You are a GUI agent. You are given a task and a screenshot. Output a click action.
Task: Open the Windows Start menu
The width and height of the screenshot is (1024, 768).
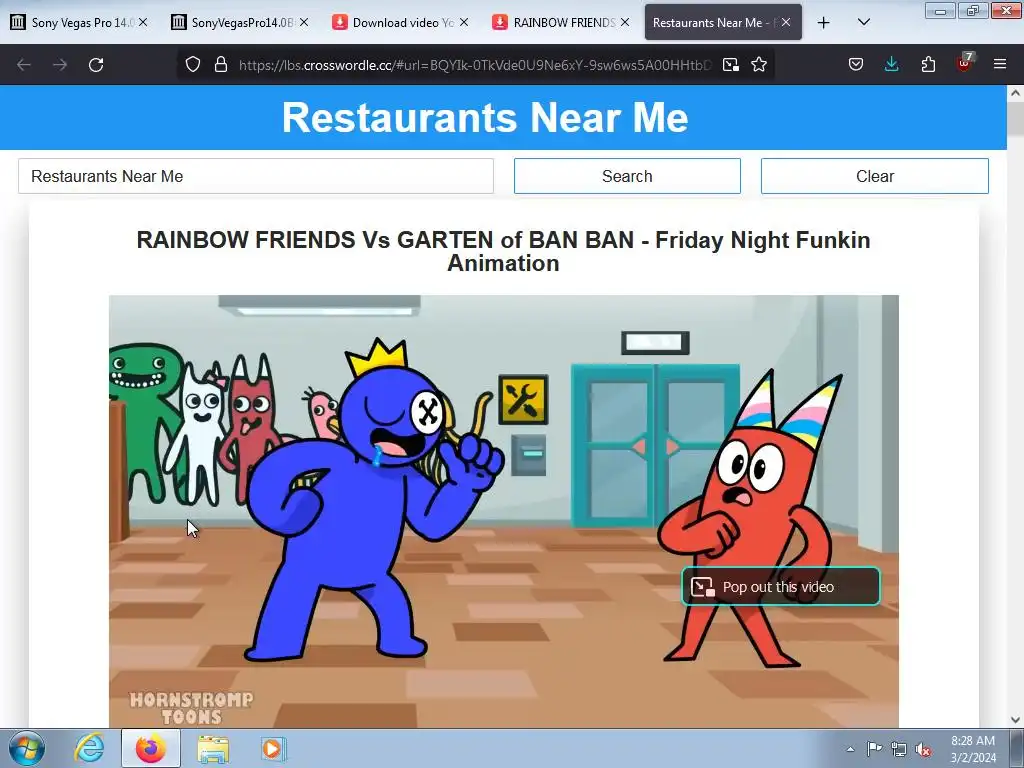pos(27,748)
